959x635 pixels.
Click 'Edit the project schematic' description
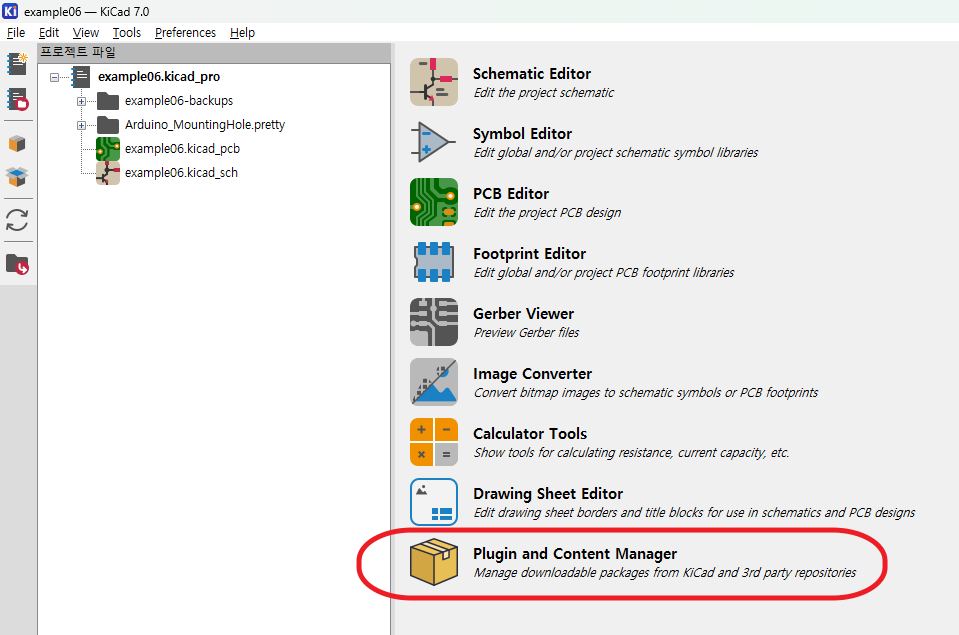(x=544, y=92)
